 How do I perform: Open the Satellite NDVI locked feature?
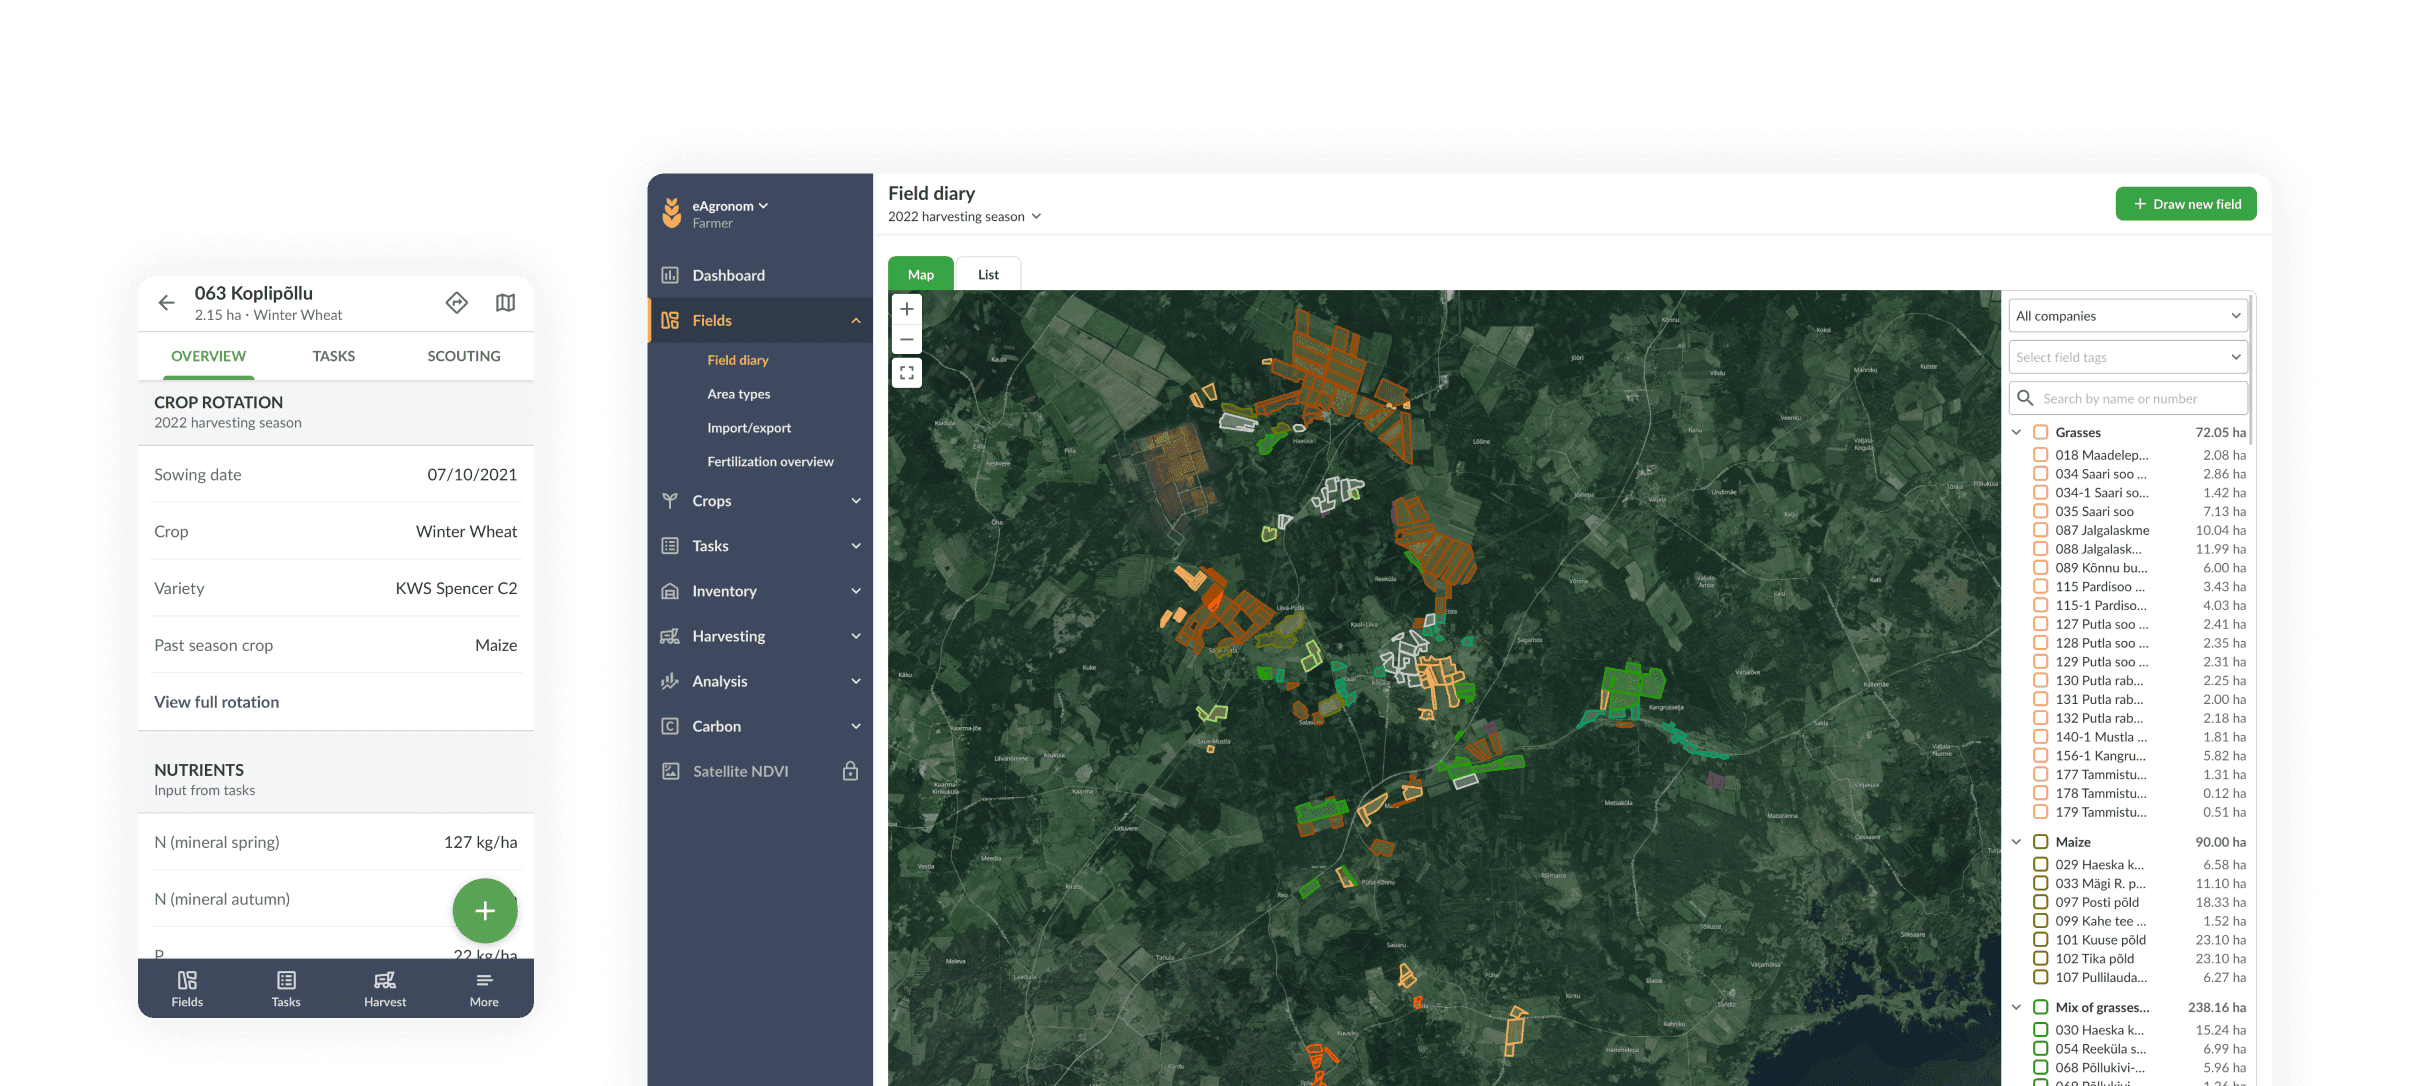[x=737, y=771]
